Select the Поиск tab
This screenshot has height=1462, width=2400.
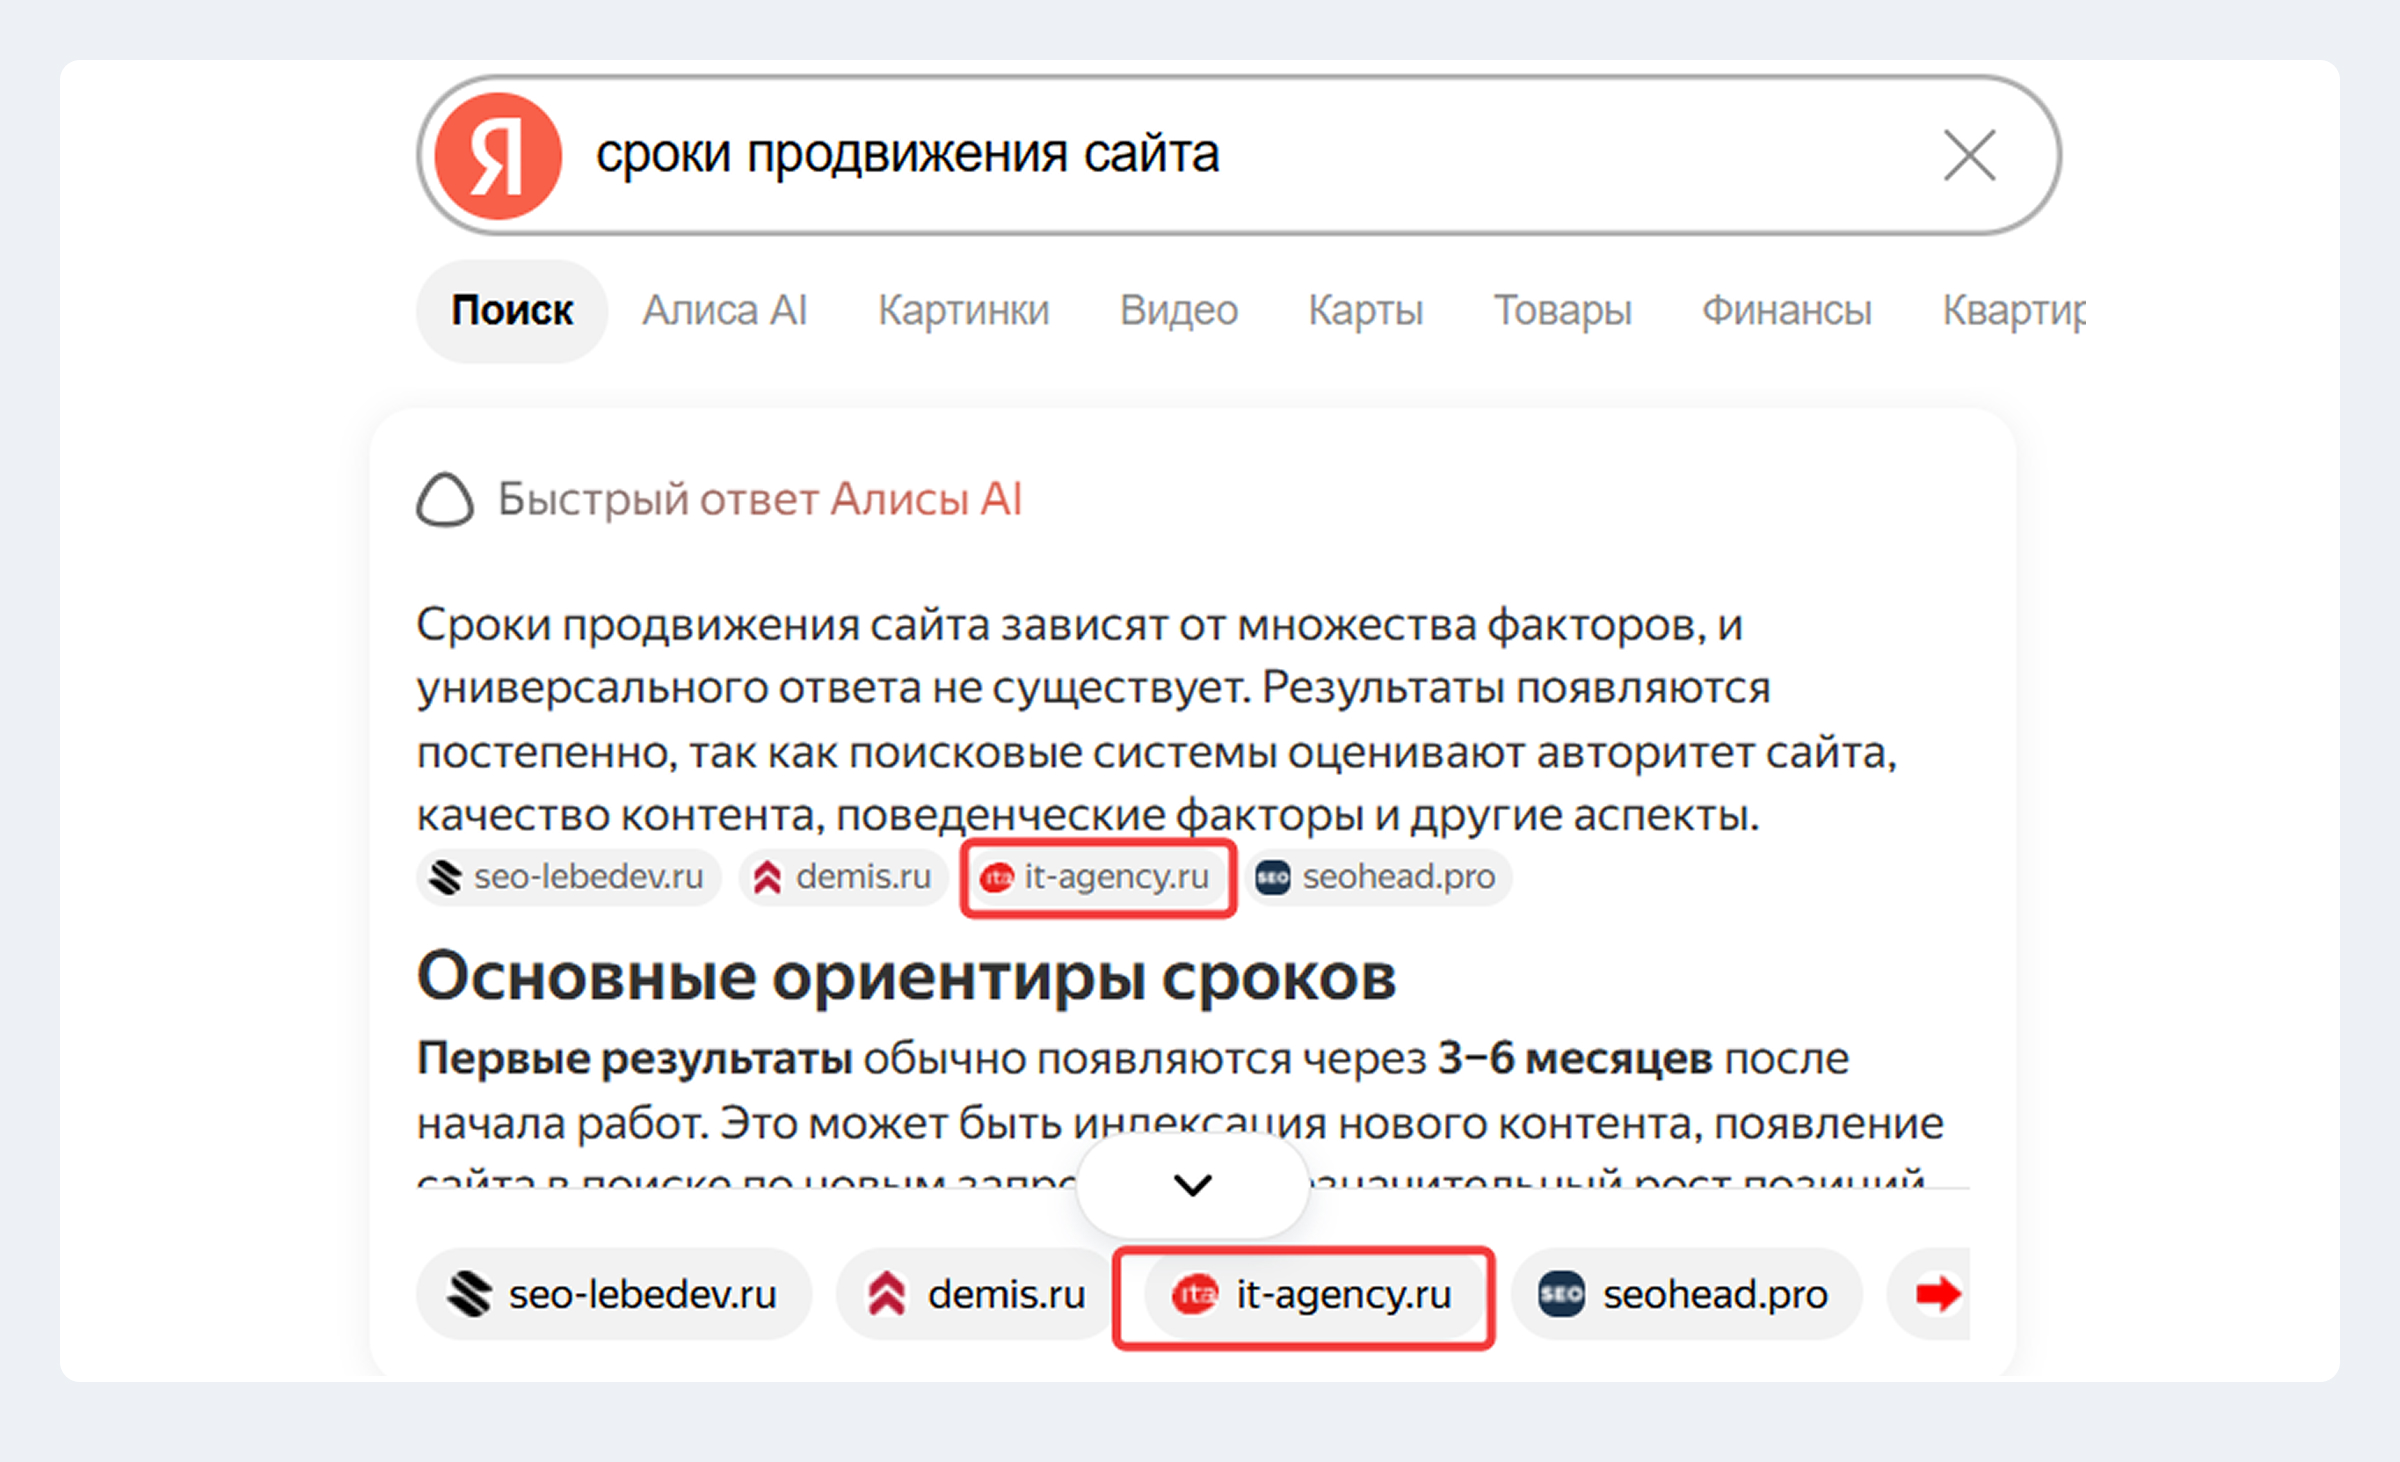(x=512, y=311)
